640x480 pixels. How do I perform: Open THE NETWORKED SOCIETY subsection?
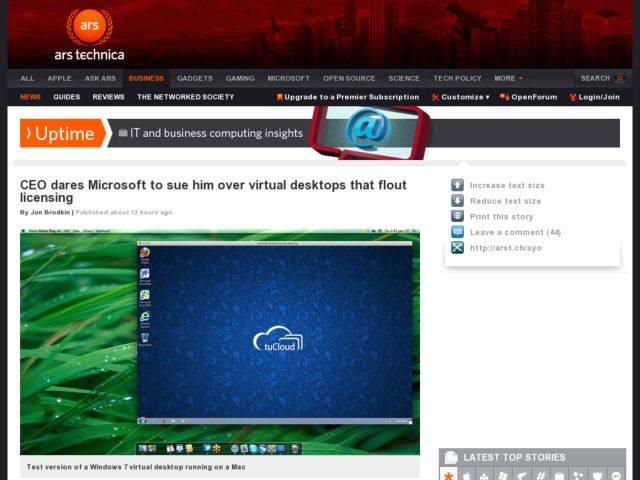click(185, 97)
